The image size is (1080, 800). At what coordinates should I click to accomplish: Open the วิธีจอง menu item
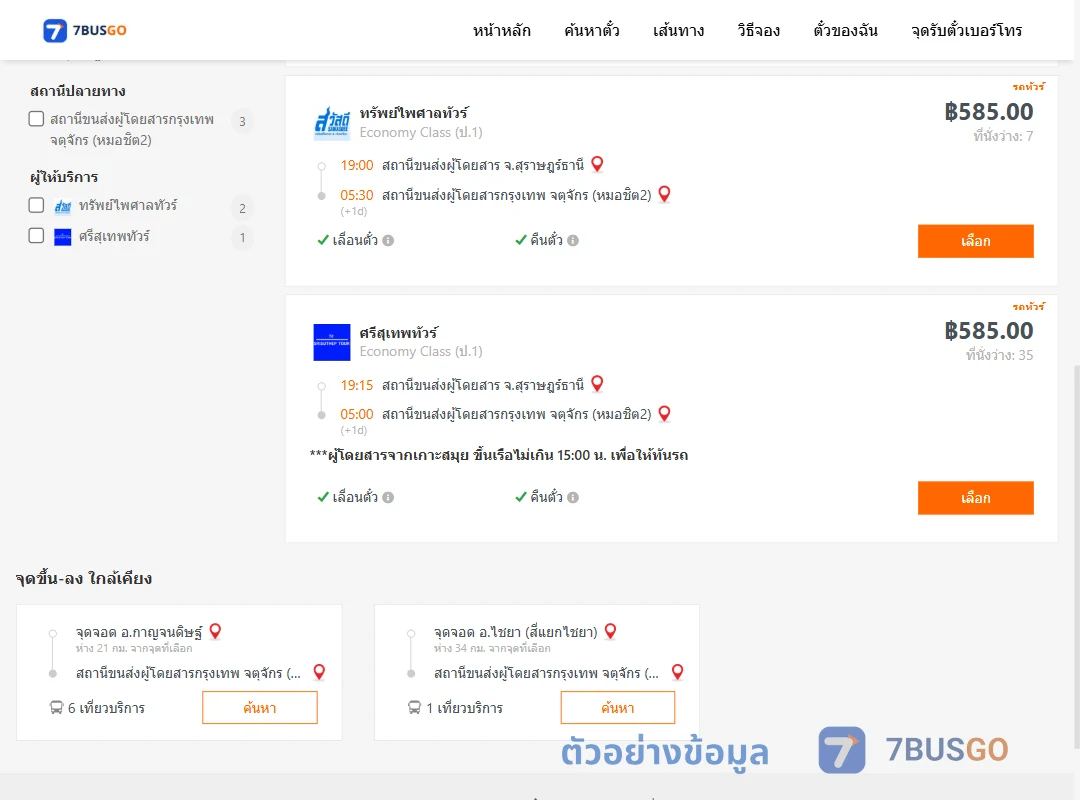(x=758, y=30)
